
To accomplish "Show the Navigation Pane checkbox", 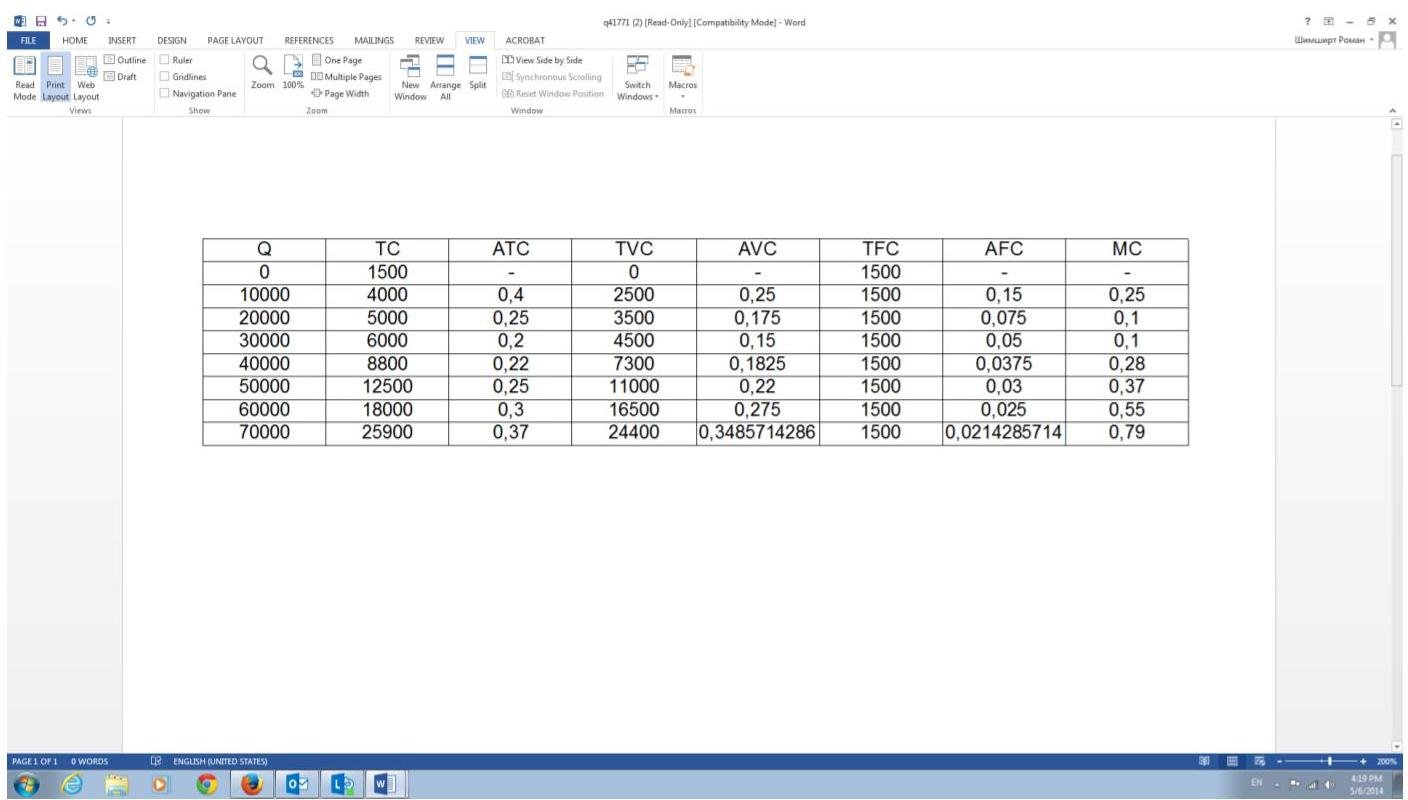I will click(164, 94).
